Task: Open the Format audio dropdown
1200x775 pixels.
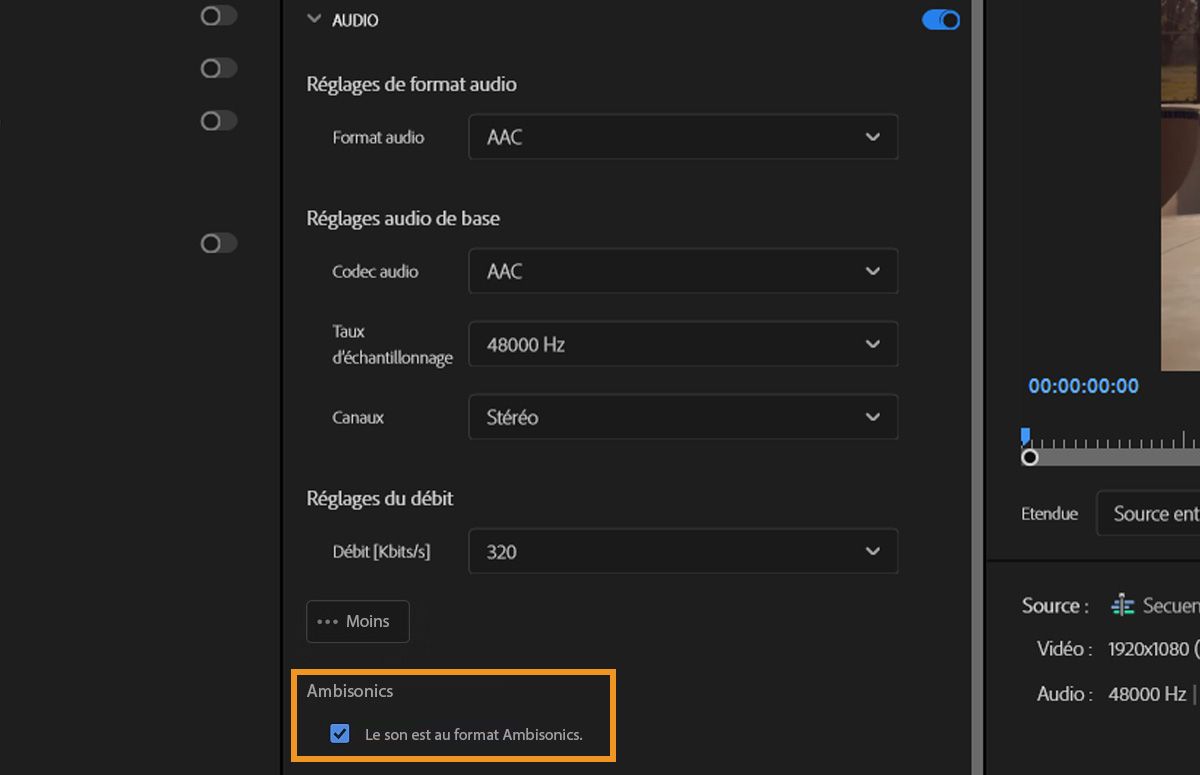Action: [683, 137]
